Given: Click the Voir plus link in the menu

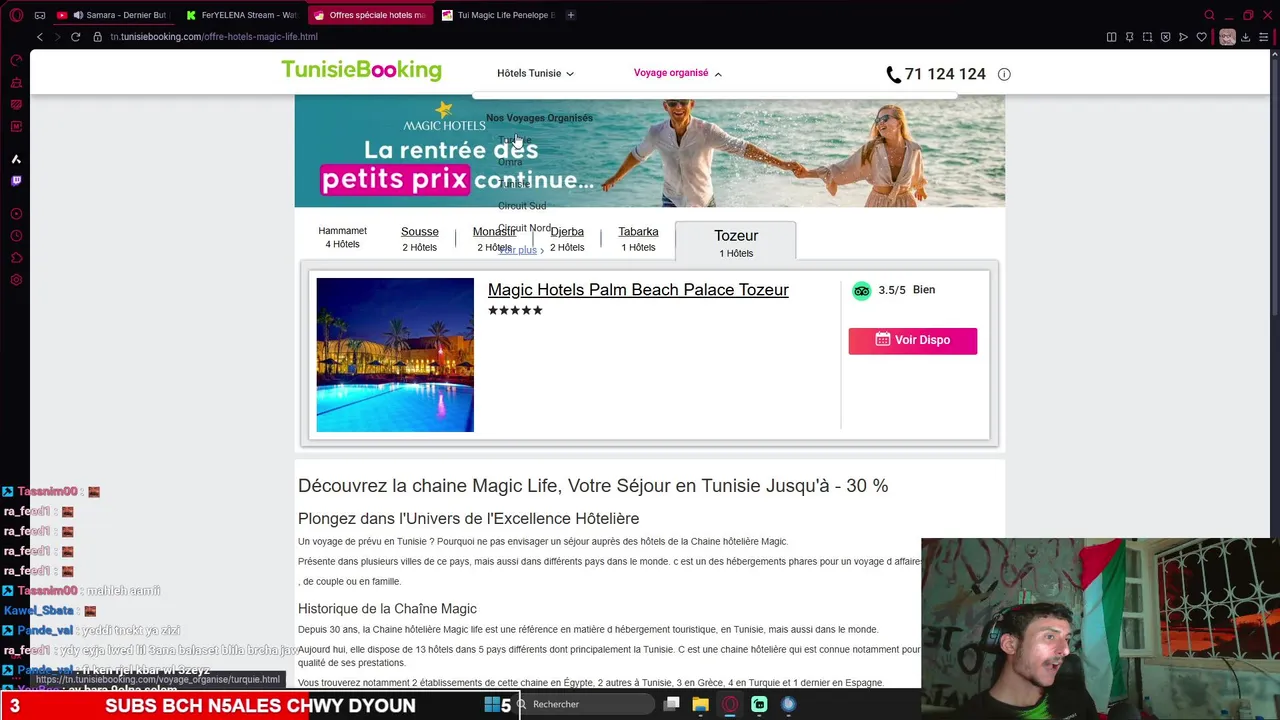Looking at the screenshot, I should (521, 250).
